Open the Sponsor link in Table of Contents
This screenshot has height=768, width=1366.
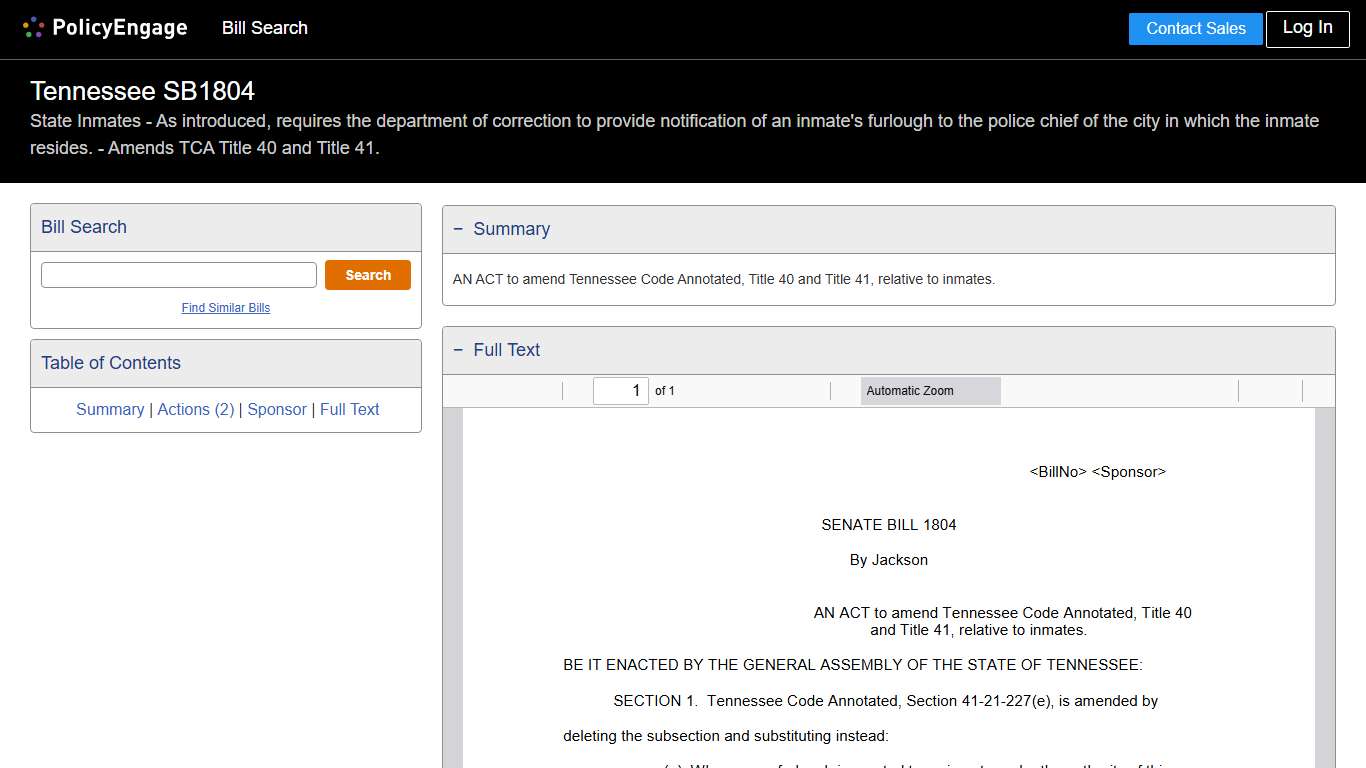tap(277, 409)
